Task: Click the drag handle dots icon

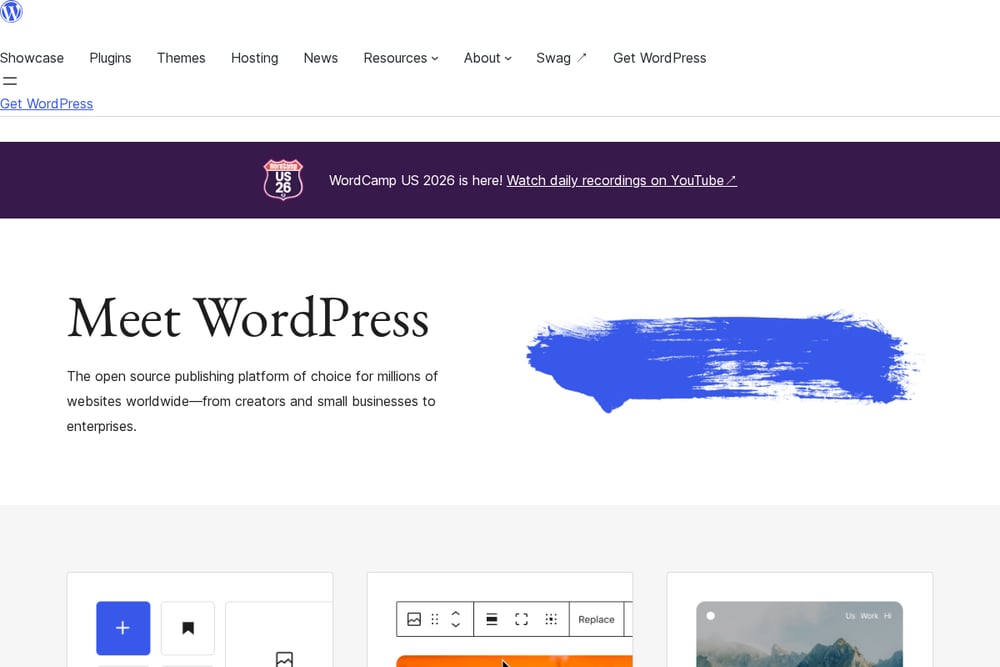Action: point(435,619)
